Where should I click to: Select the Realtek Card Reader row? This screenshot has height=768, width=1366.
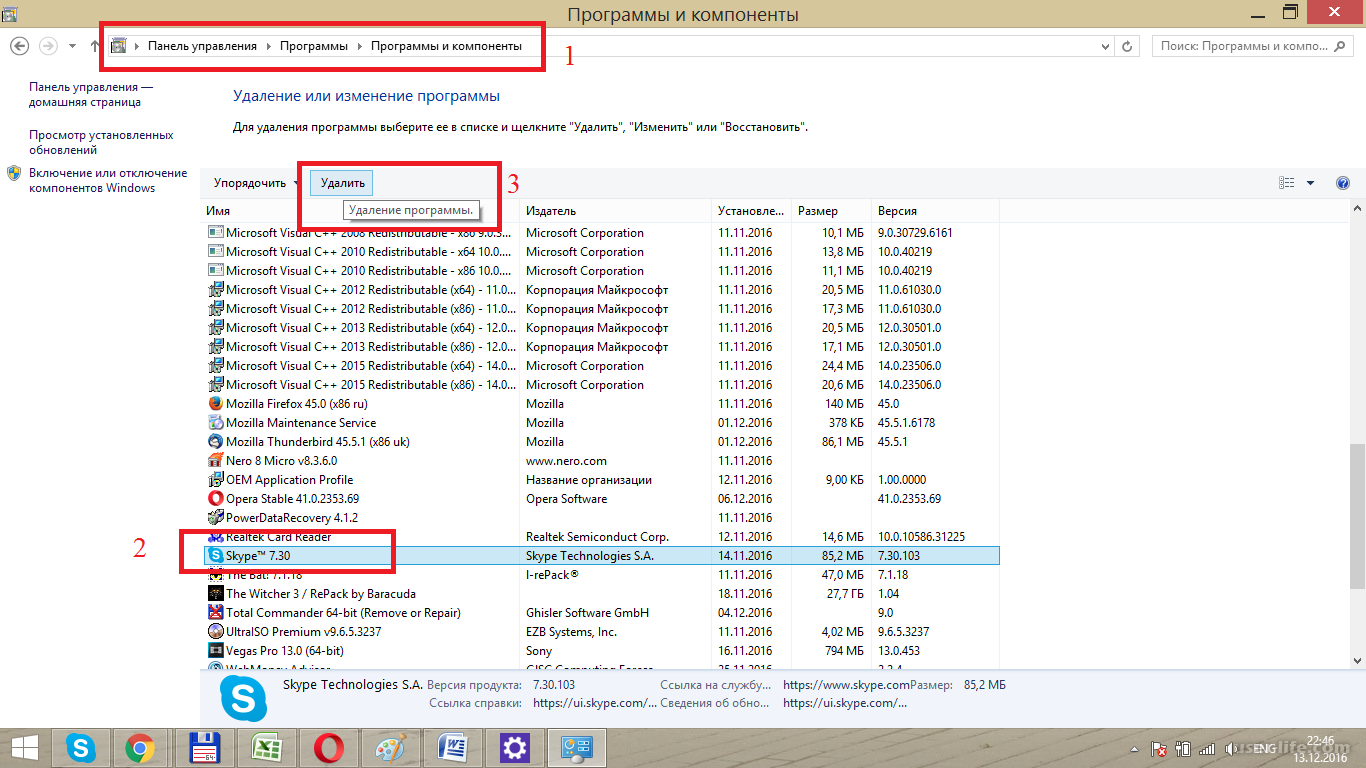coord(601,537)
